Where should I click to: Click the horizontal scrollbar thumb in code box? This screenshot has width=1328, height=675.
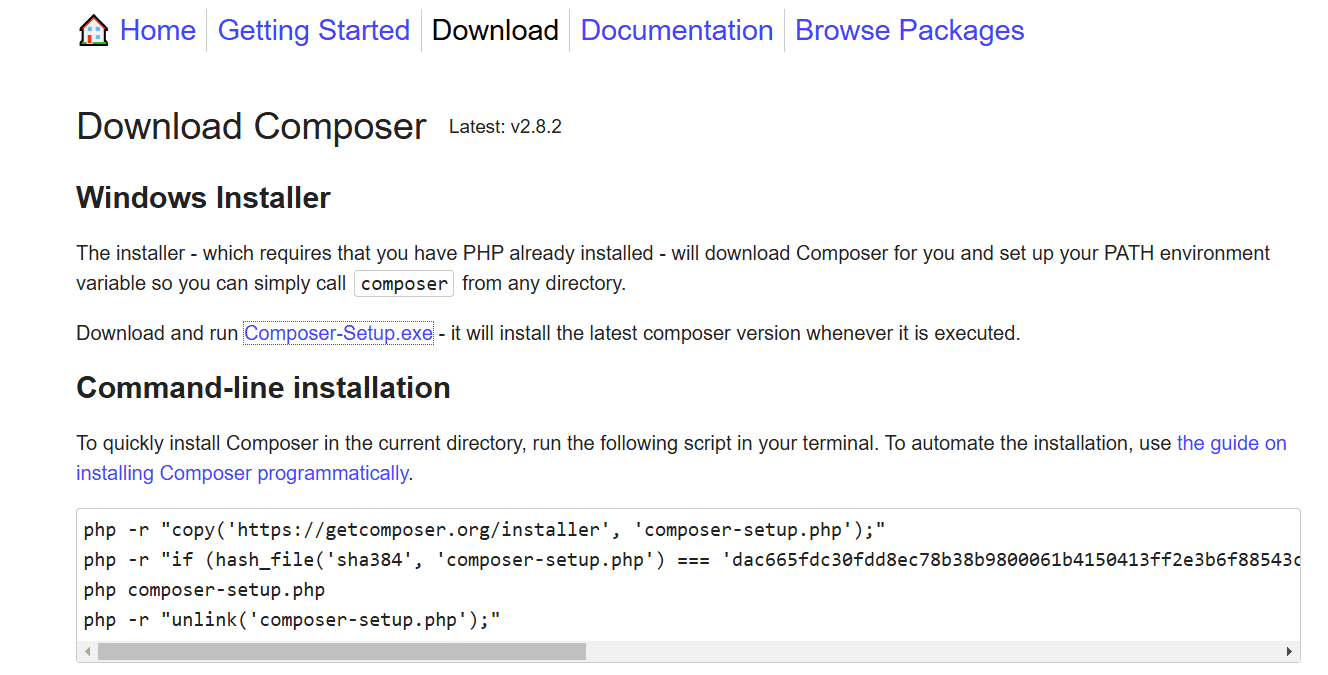coord(341,652)
